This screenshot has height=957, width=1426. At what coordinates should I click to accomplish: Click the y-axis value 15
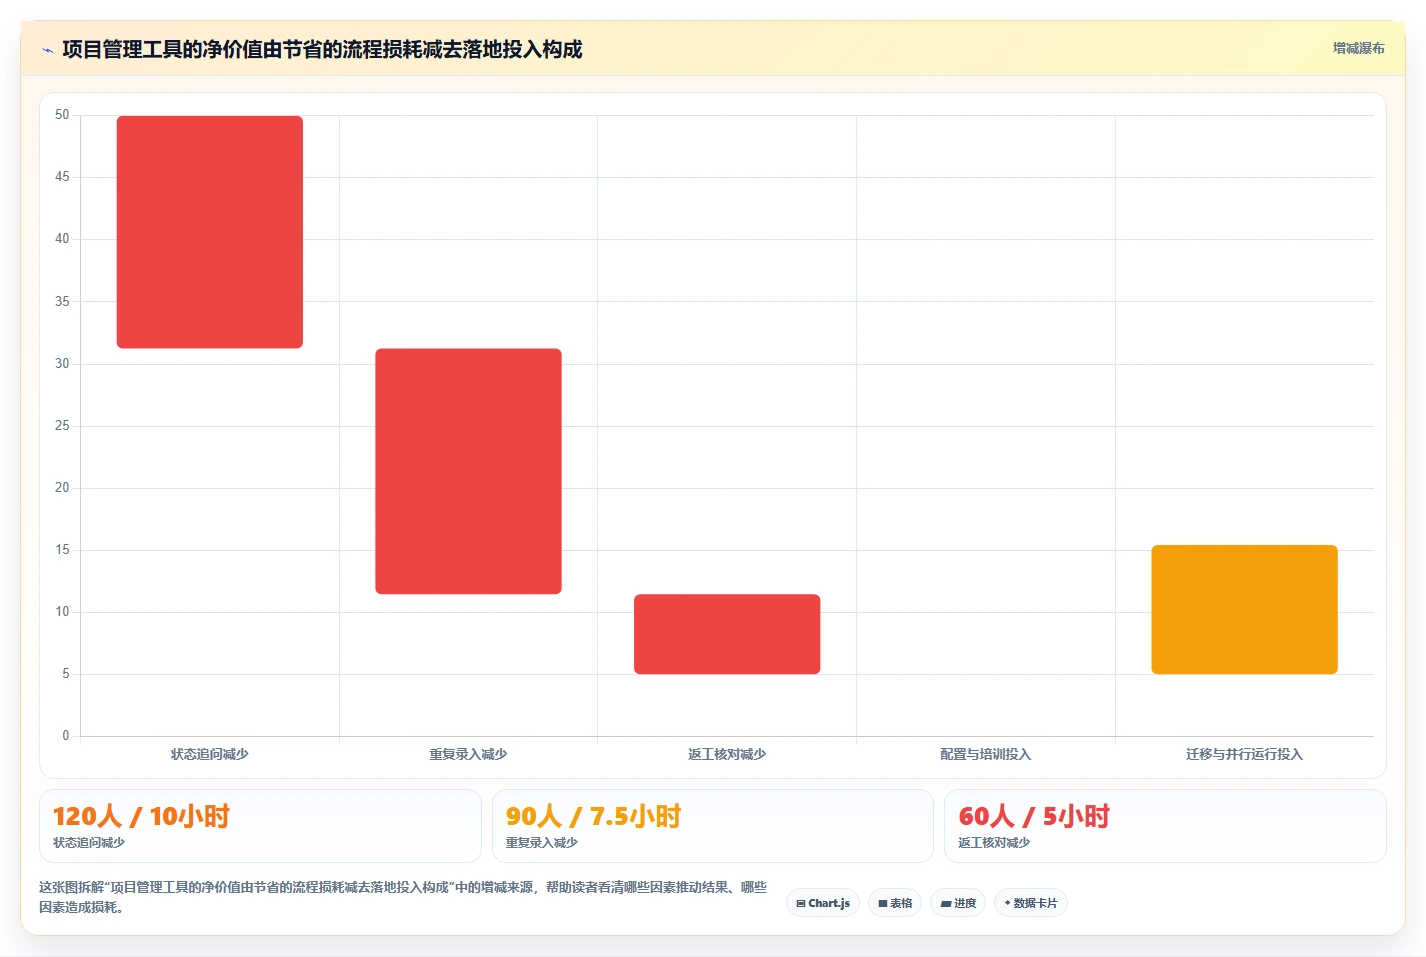coord(62,550)
